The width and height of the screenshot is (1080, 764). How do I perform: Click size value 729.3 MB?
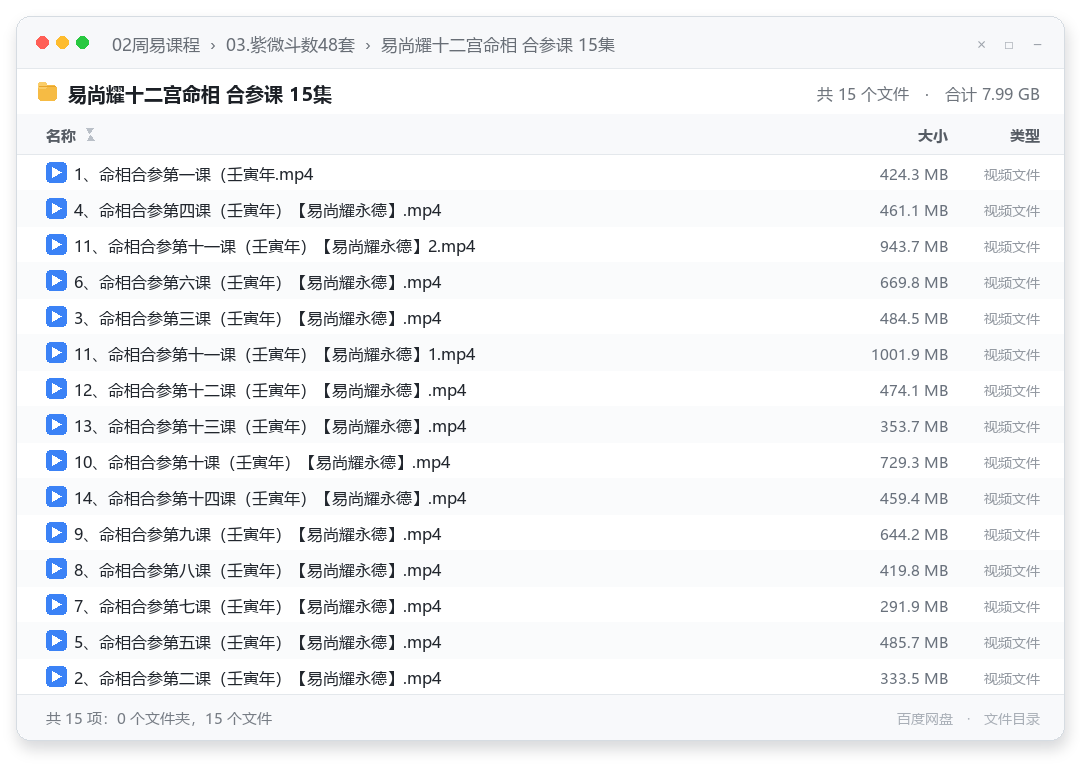[x=913, y=462]
